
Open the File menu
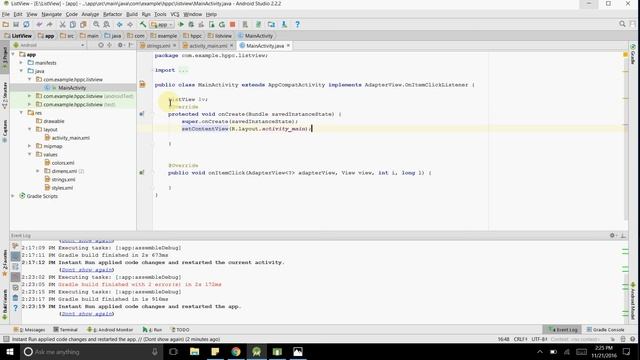click(6, 14)
